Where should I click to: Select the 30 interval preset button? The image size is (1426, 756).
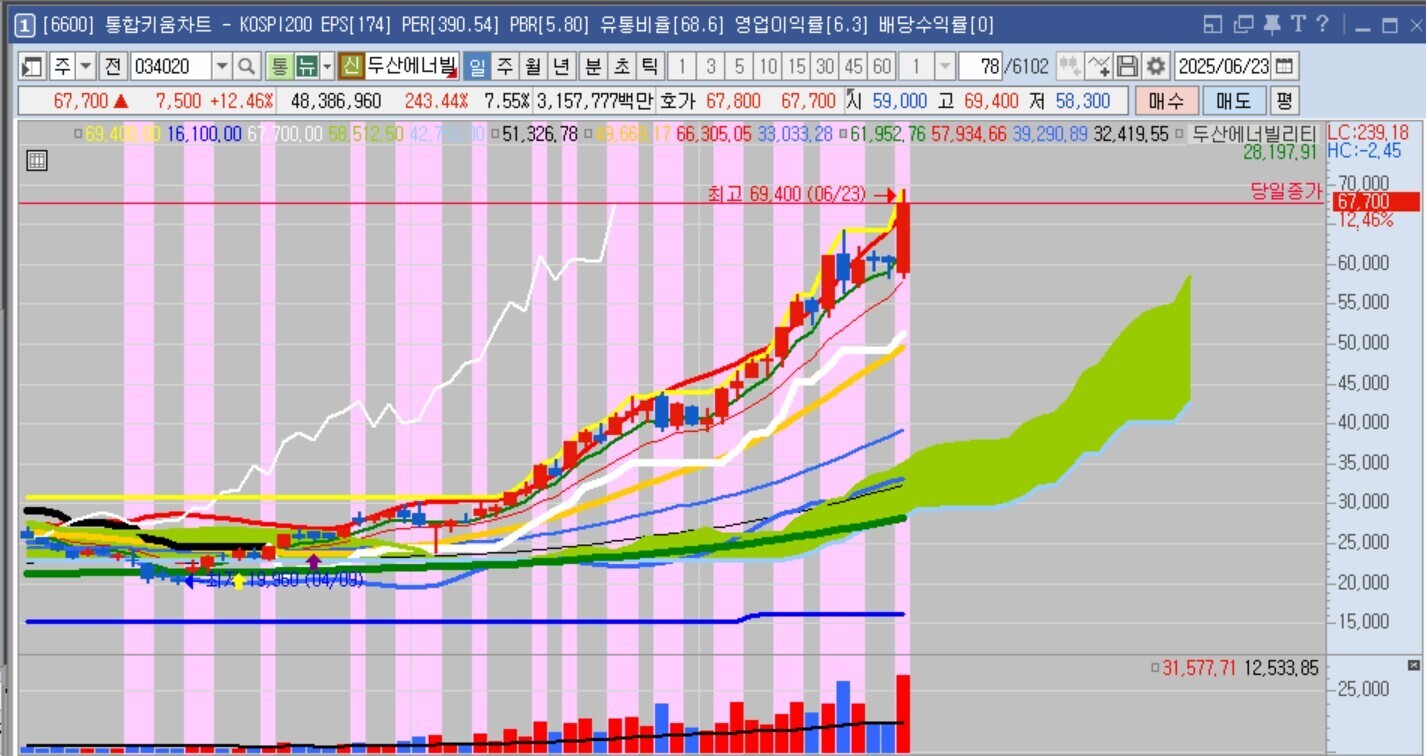(x=825, y=67)
